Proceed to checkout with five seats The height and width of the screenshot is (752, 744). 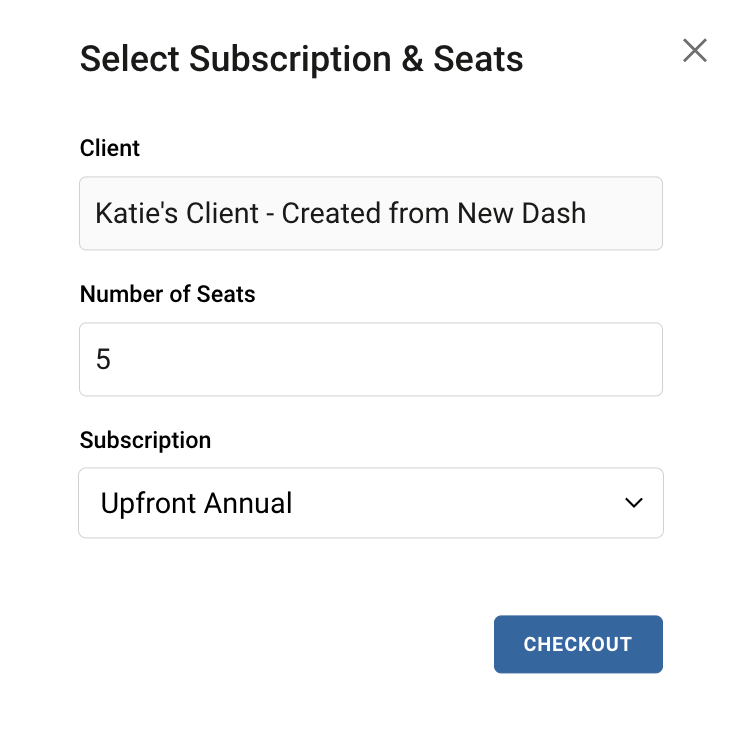click(578, 644)
